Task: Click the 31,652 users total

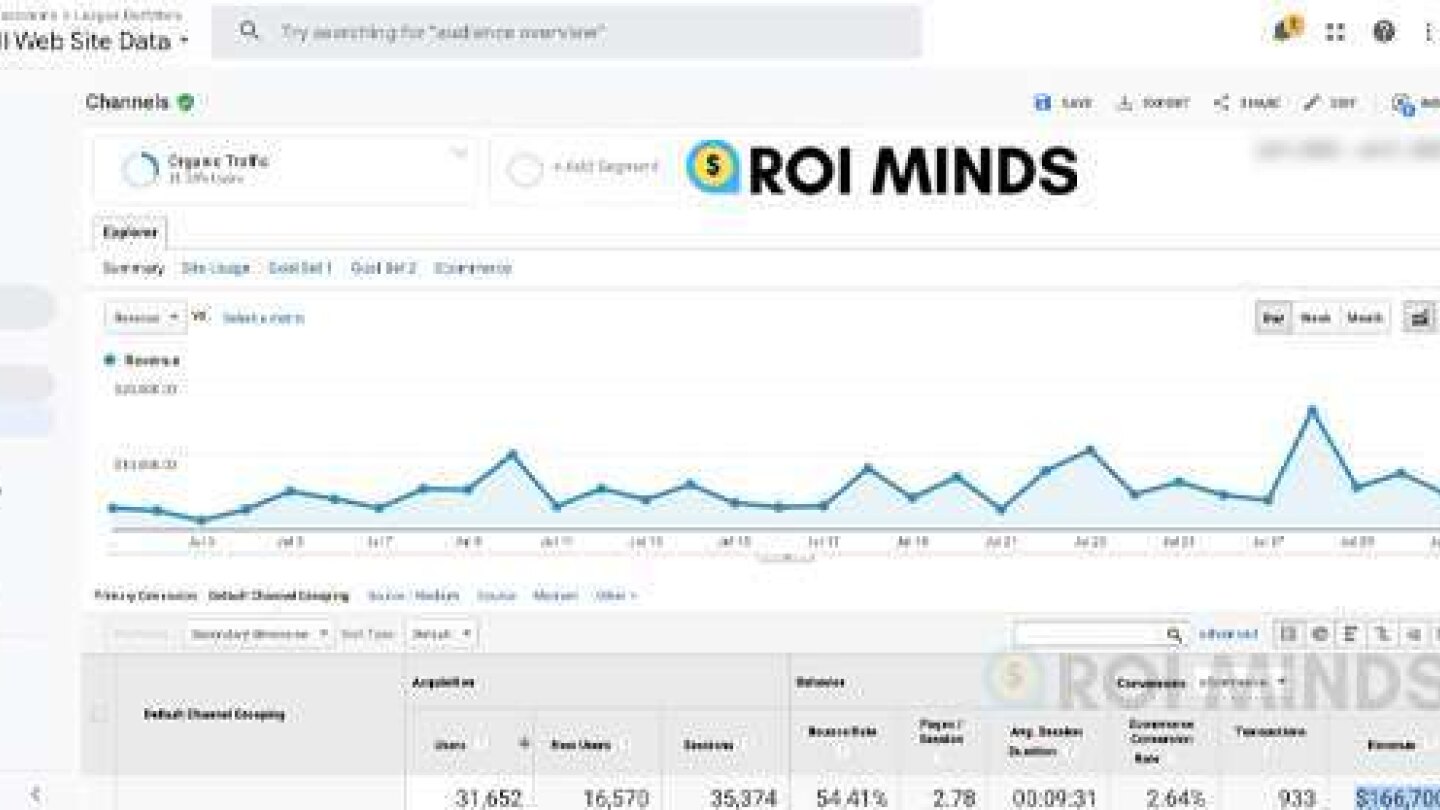Action: (488, 798)
